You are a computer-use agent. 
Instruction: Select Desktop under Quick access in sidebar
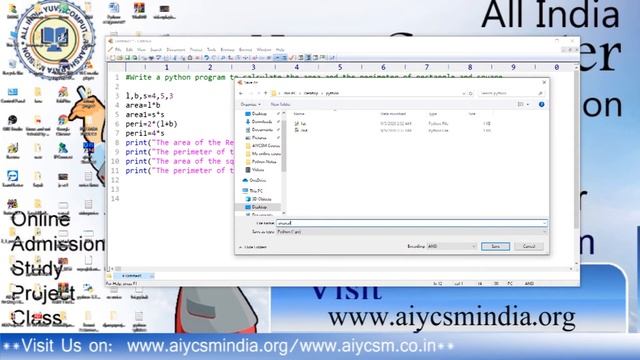click(258, 114)
